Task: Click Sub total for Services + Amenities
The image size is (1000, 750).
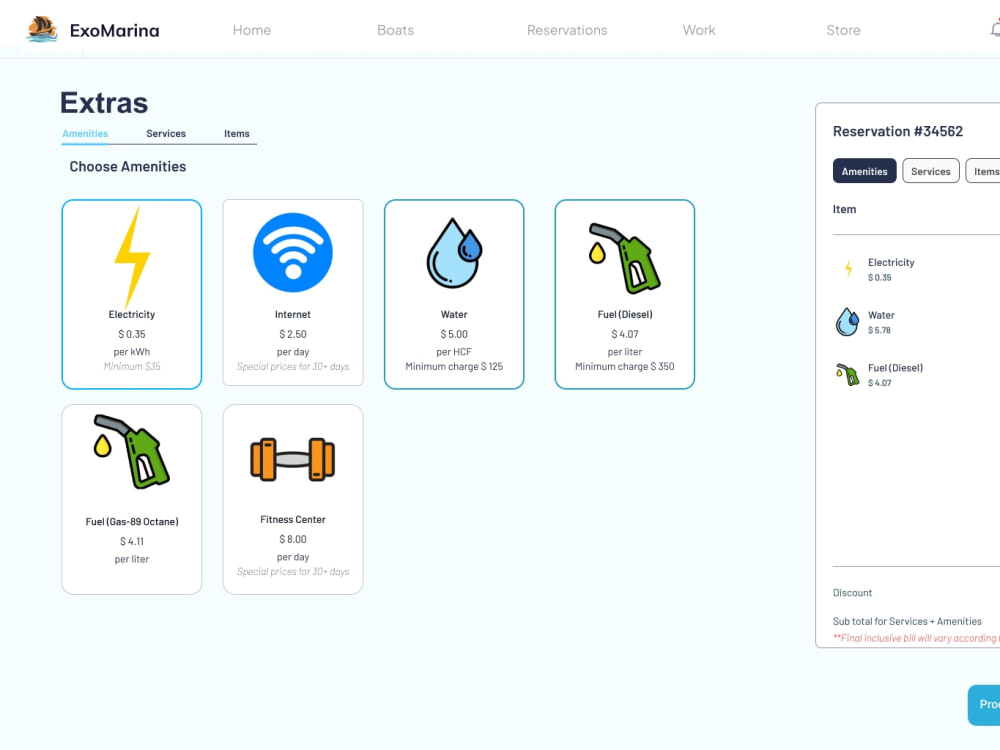Action: 907,621
